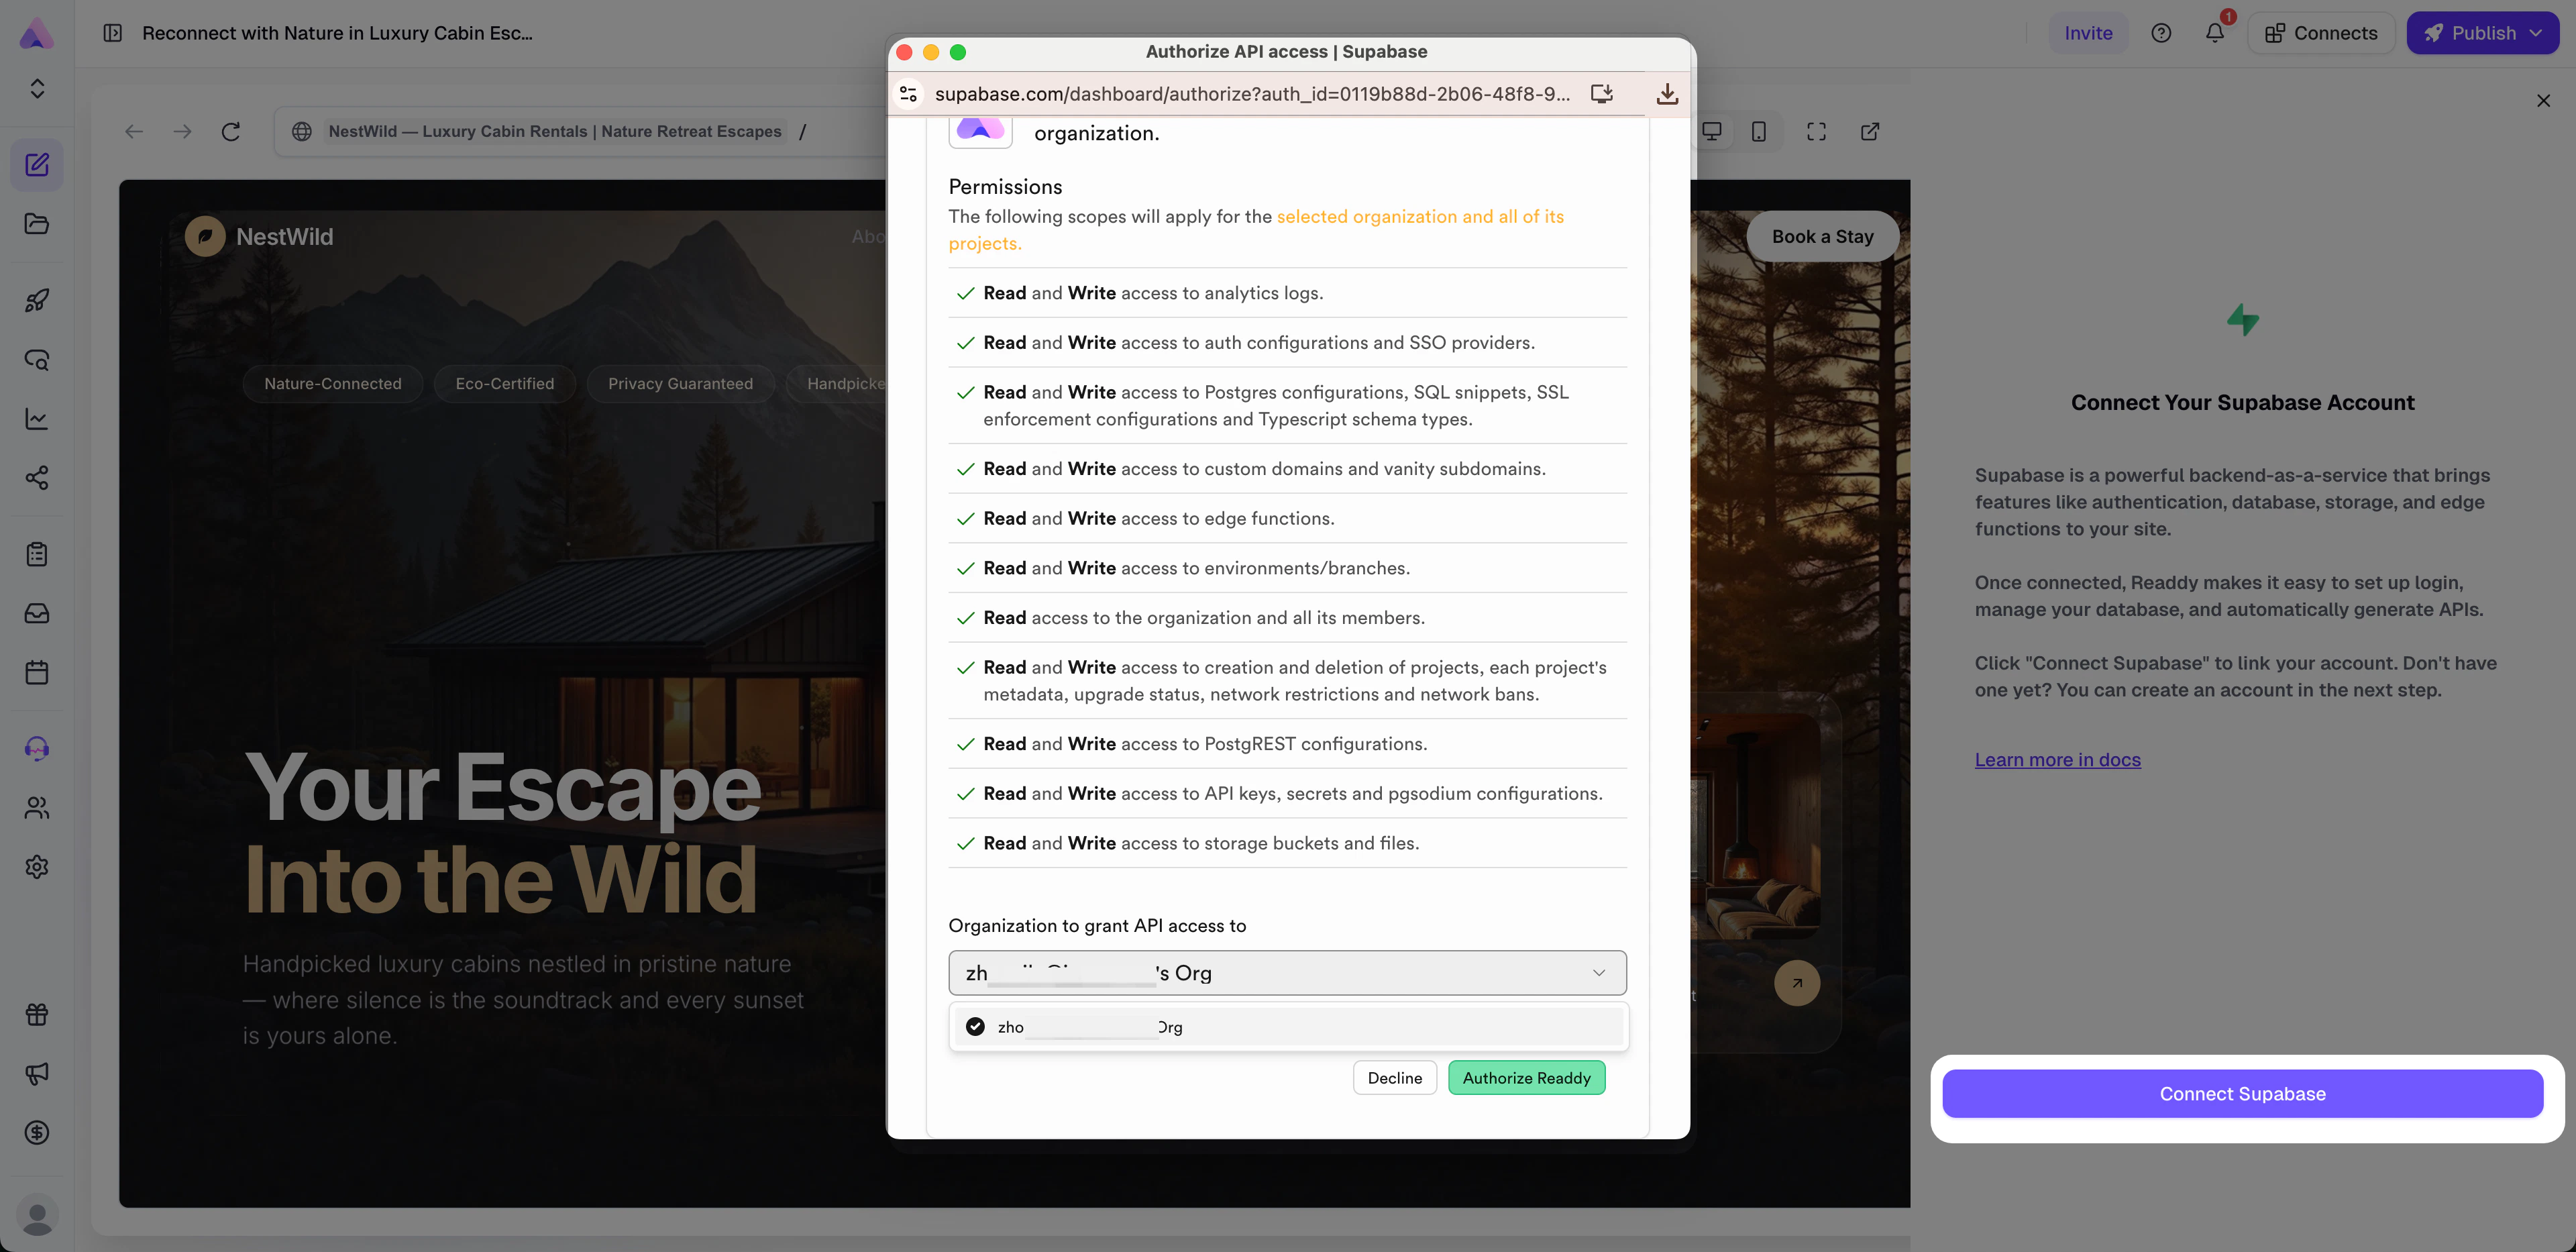2576x1252 pixels.
Task: Open the user avatar at sidebar bottom
Action: click(x=37, y=1215)
